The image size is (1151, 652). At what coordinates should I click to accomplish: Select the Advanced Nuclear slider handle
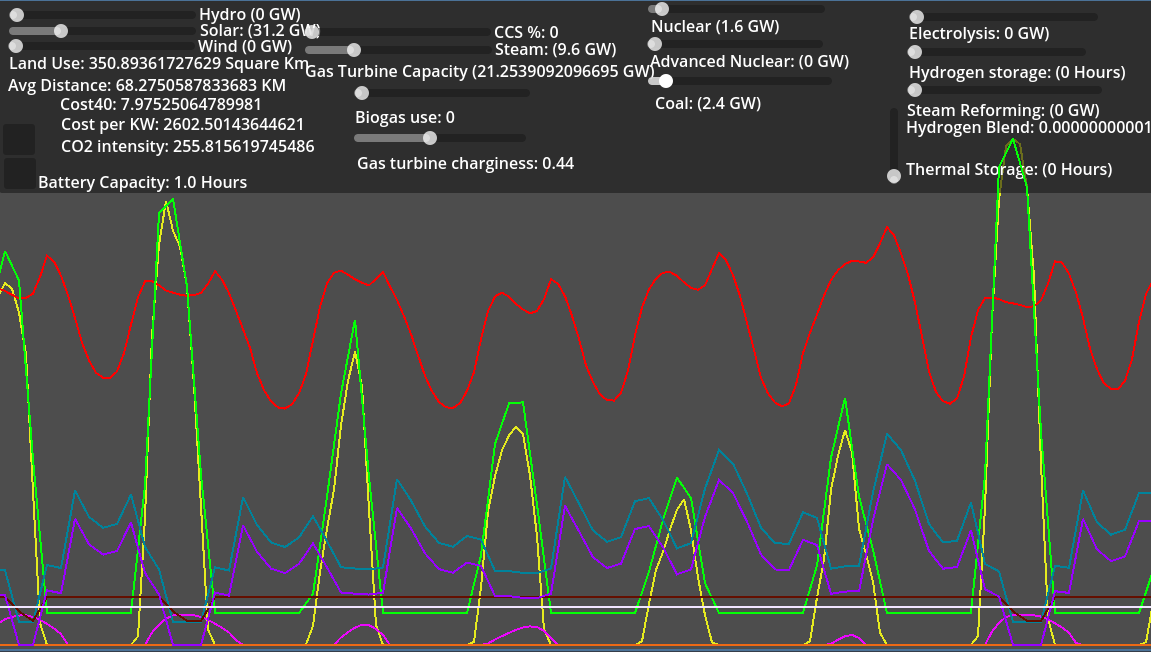tap(655, 44)
